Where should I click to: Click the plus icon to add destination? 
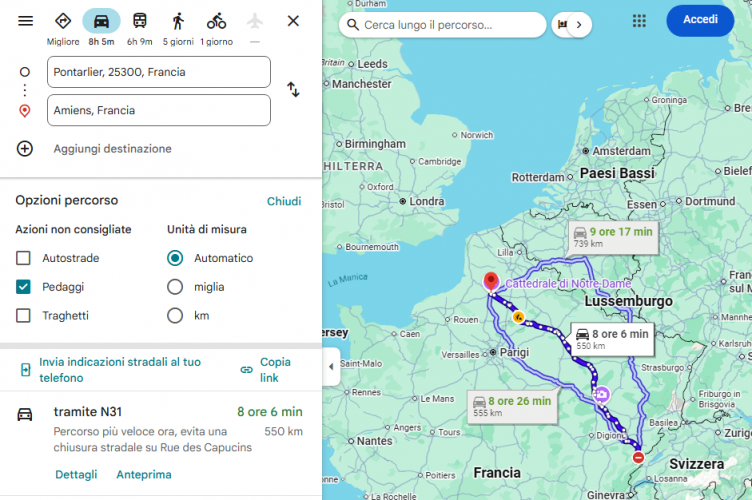tap(25, 149)
